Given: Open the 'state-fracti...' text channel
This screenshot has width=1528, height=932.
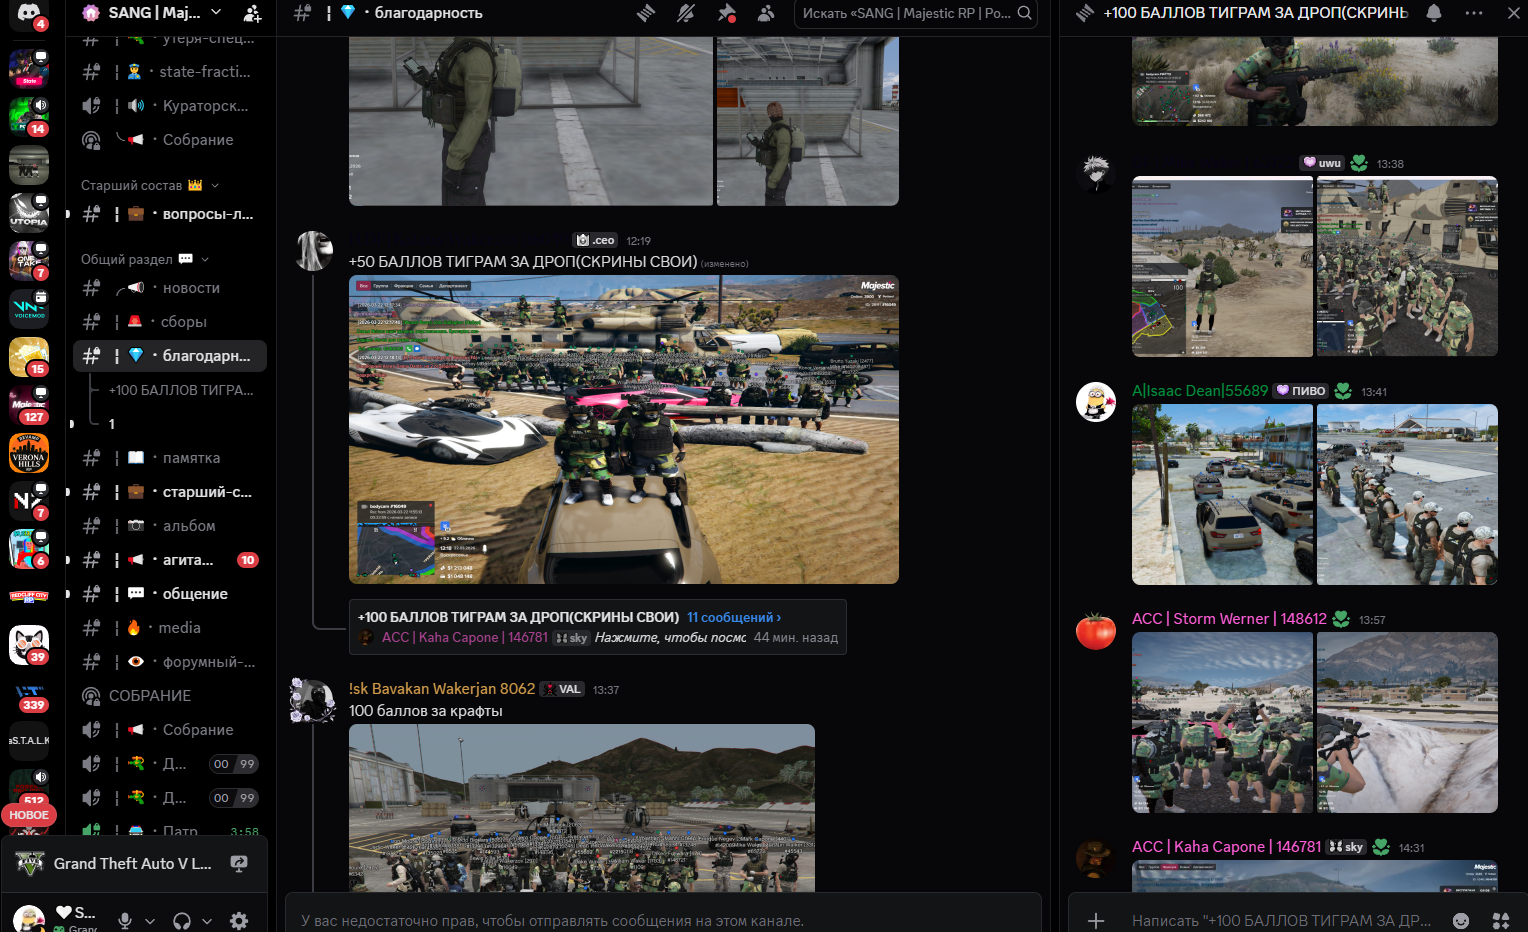Looking at the screenshot, I should pos(170,72).
